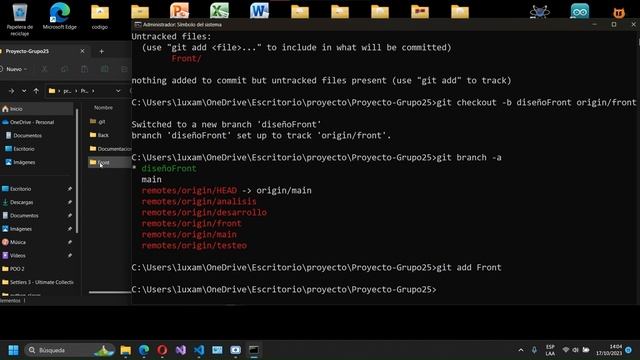Click the microphone tray icon
This screenshot has height=360, width=640.
(534, 350)
